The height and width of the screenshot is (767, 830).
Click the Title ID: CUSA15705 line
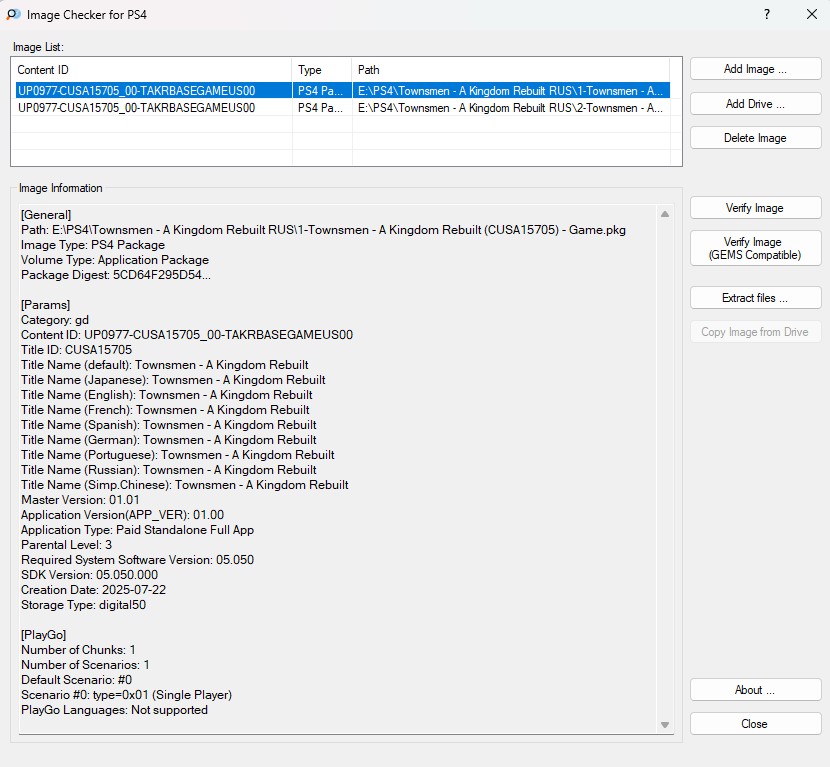point(77,350)
